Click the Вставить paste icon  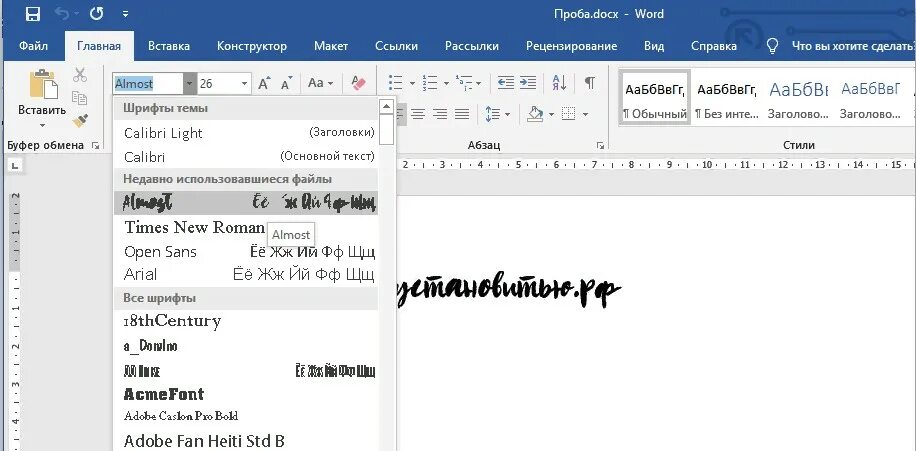tap(43, 84)
